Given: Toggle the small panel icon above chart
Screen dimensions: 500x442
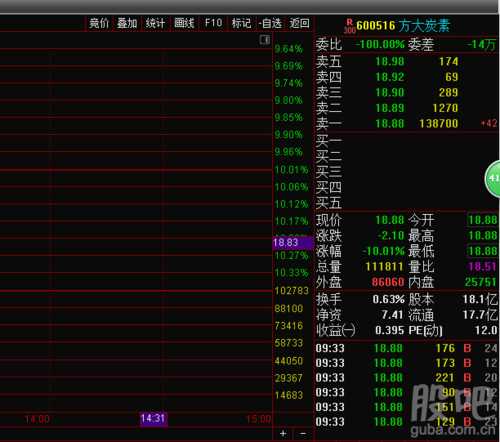Looking at the screenshot, I should [x=265, y=40].
